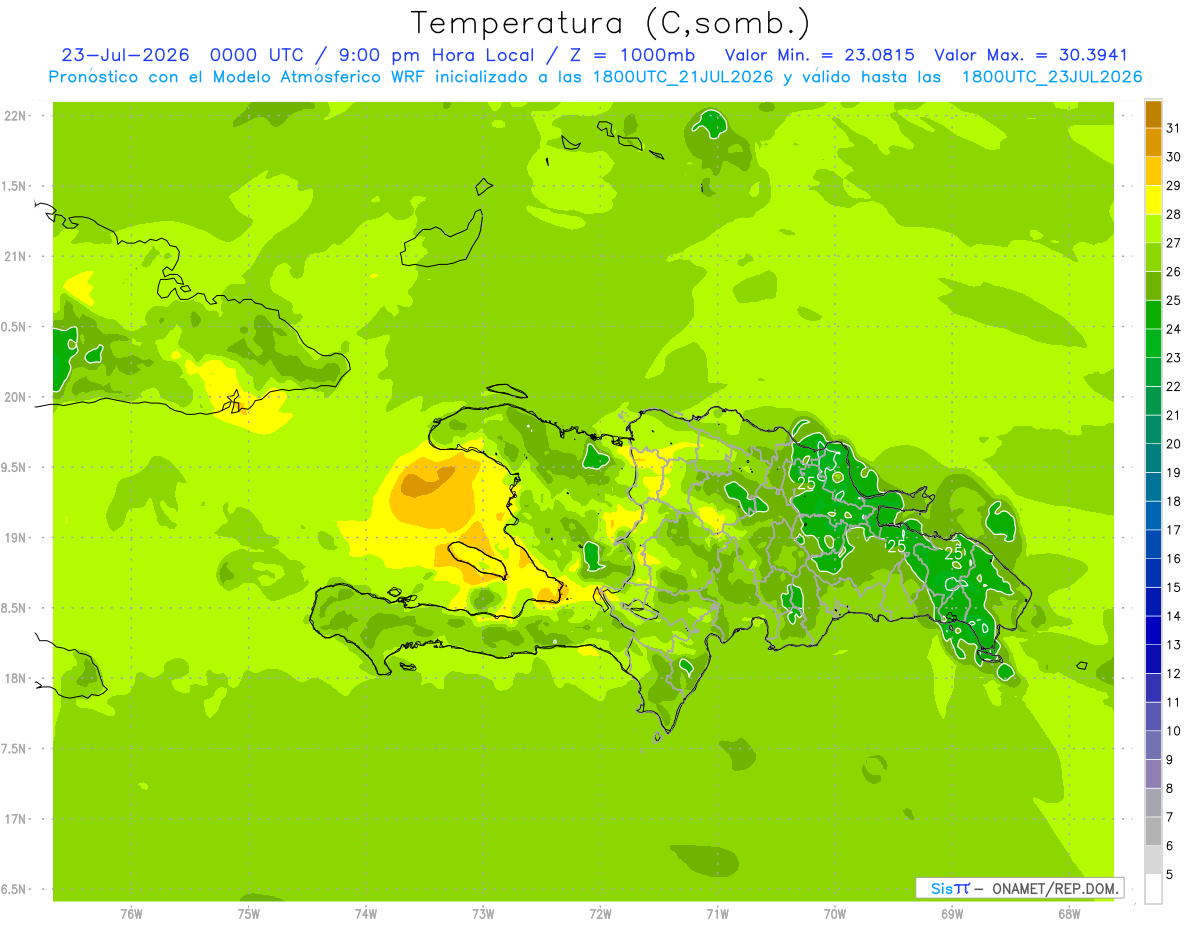
Task: Click the 22N latitude label
Action: (15, 116)
